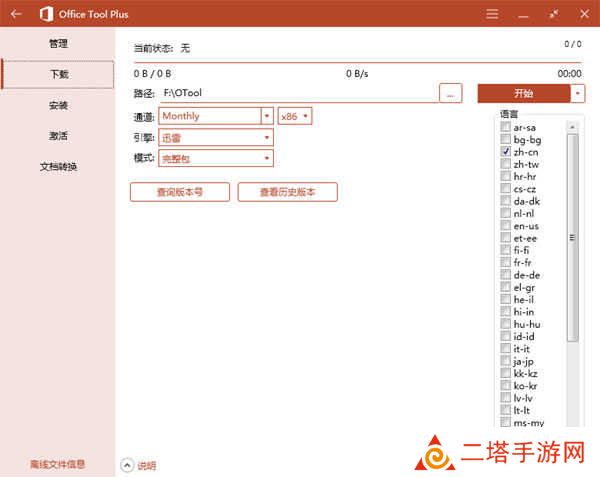Check the lv-lv language checkbox
This screenshot has width=600, height=477.
tap(505, 398)
